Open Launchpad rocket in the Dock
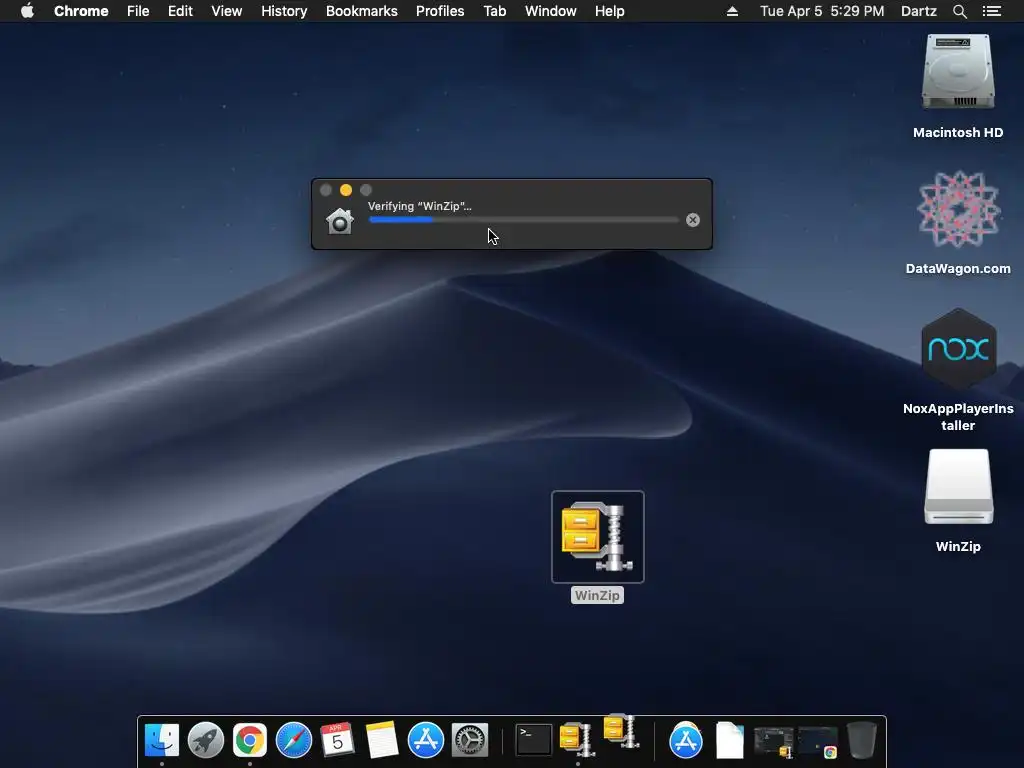The image size is (1024, 768). coord(206,740)
